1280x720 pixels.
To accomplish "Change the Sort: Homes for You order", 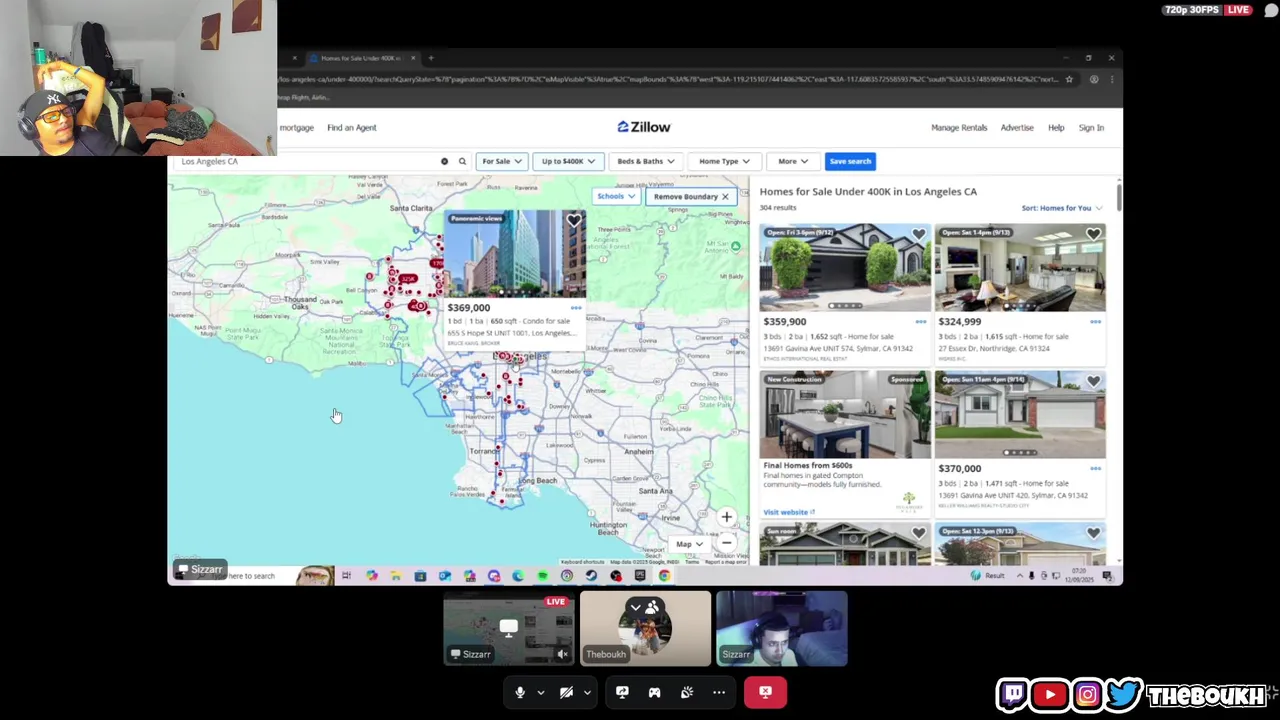I will pos(1061,208).
